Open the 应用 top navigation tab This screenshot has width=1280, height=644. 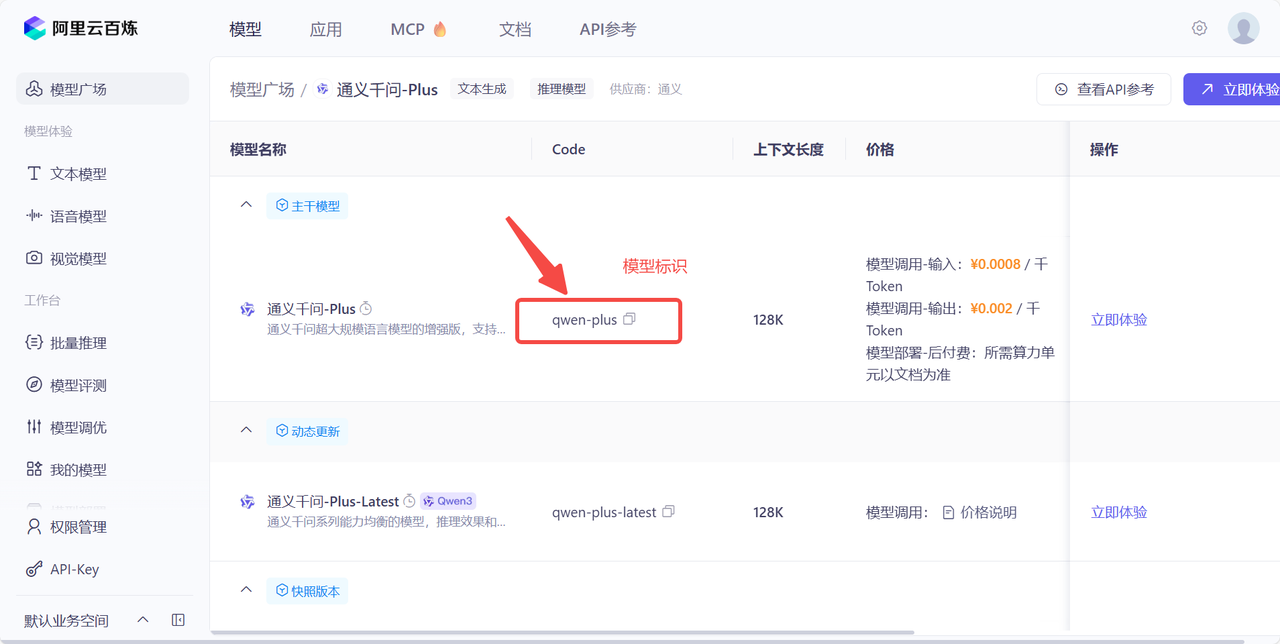[326, 29]
